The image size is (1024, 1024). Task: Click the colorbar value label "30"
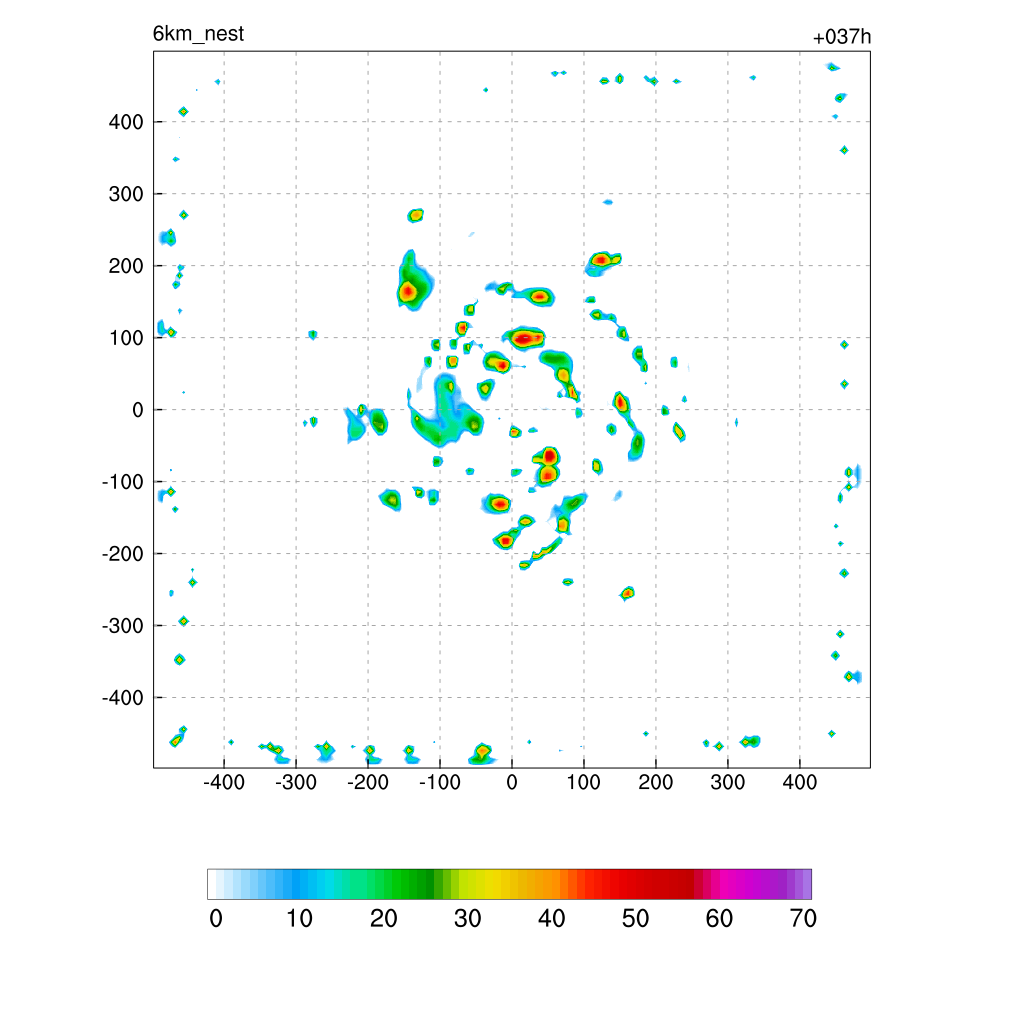tap(468, 919)
